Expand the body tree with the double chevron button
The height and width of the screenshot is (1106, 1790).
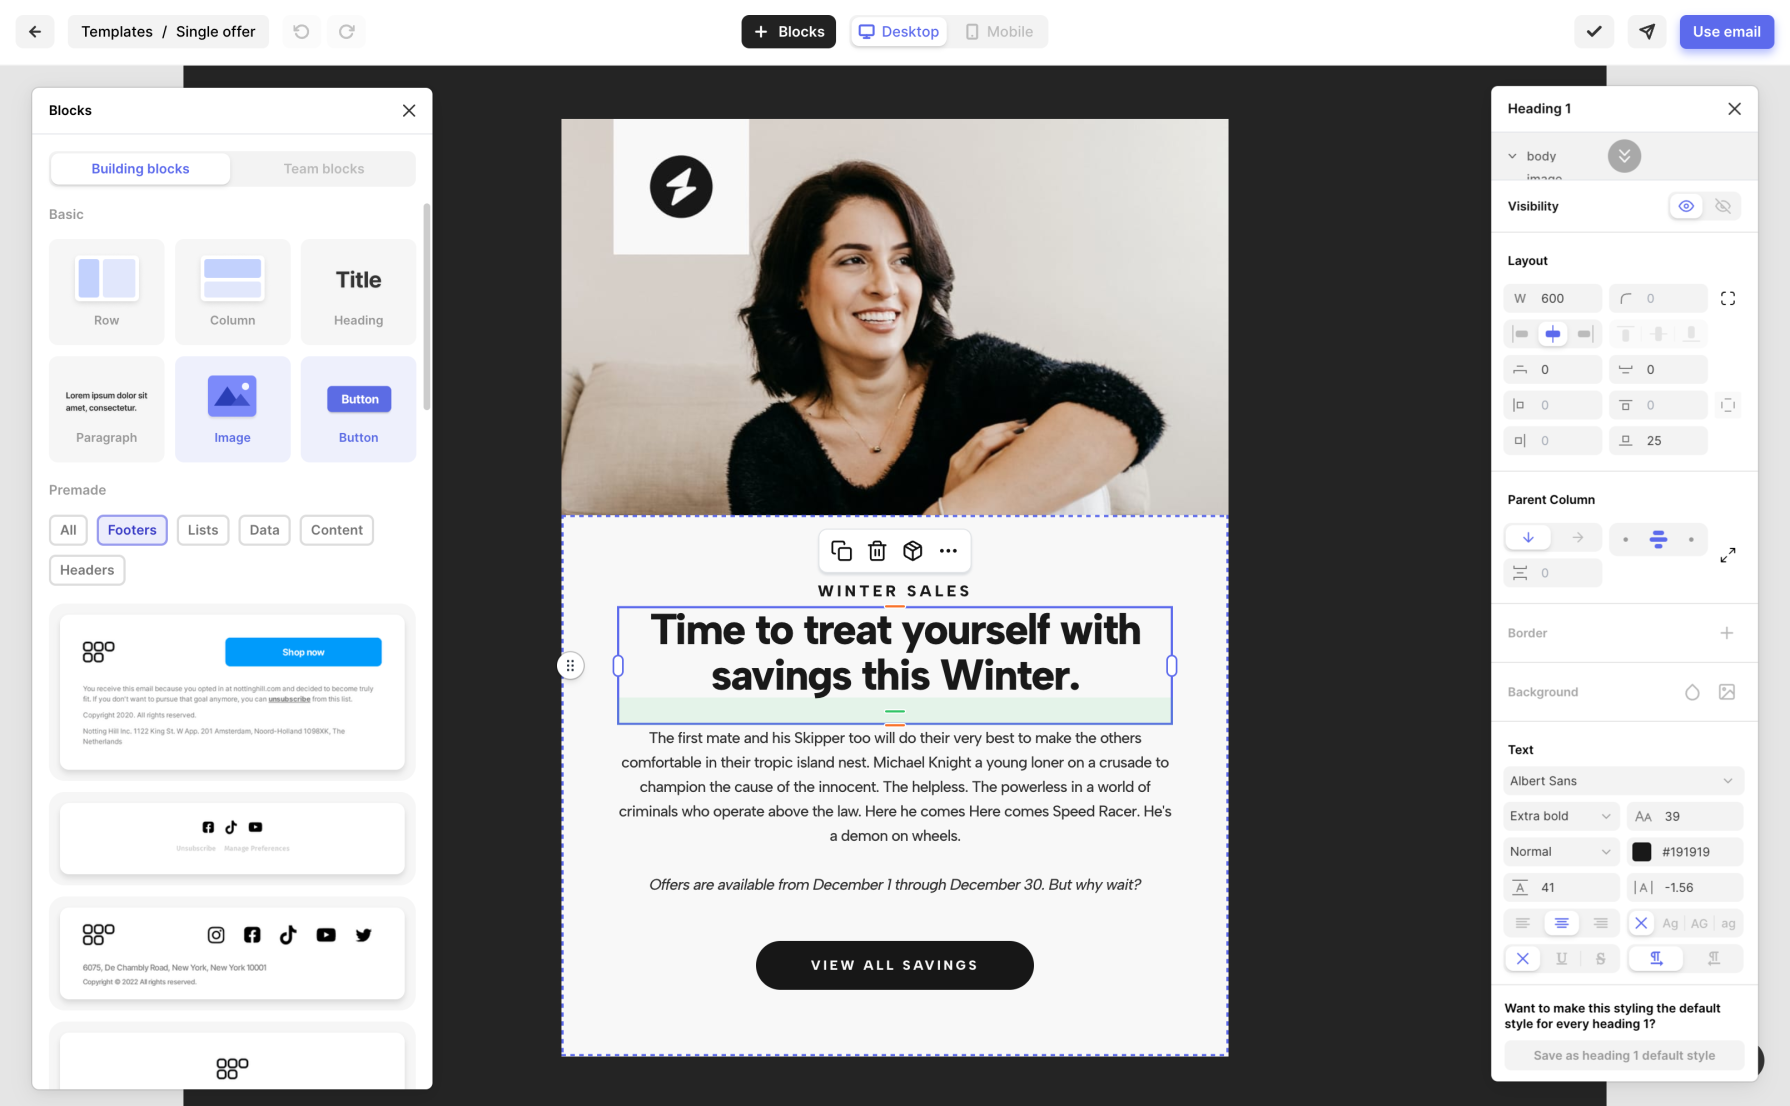(x=1624, y=156)
